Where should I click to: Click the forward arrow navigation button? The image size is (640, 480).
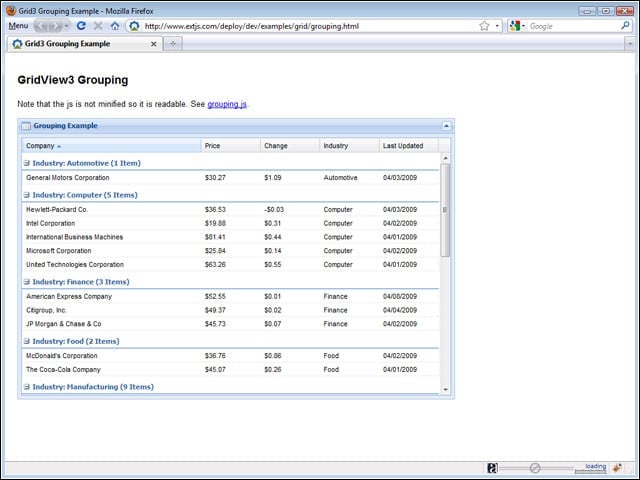56,26
